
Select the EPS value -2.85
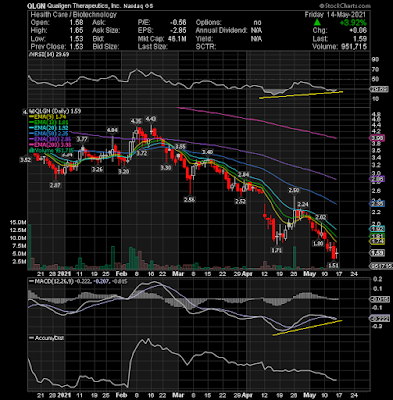tap(177, 31)
